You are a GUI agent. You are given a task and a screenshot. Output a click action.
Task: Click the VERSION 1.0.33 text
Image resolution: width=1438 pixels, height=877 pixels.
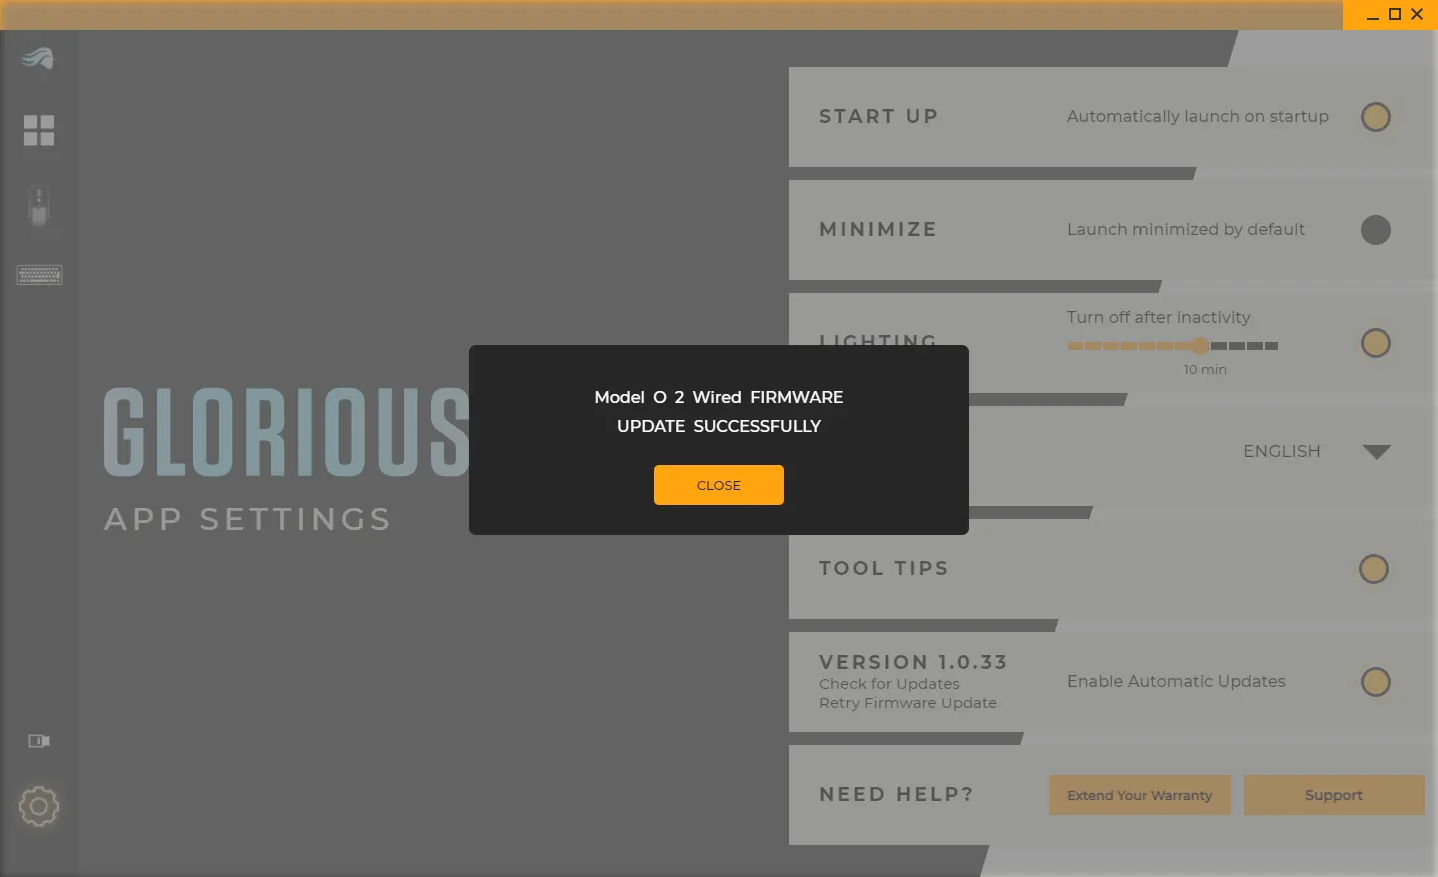click(x=913, y=662)
